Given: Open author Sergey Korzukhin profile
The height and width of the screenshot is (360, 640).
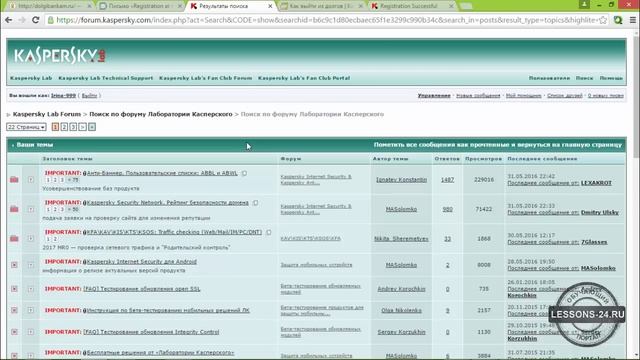Looking at the screenshot, I should point(401,332).
